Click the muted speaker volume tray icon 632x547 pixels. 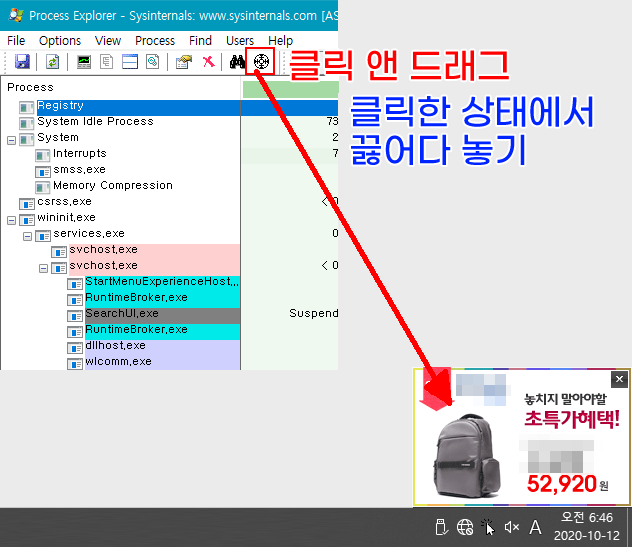tap(512, 527)
